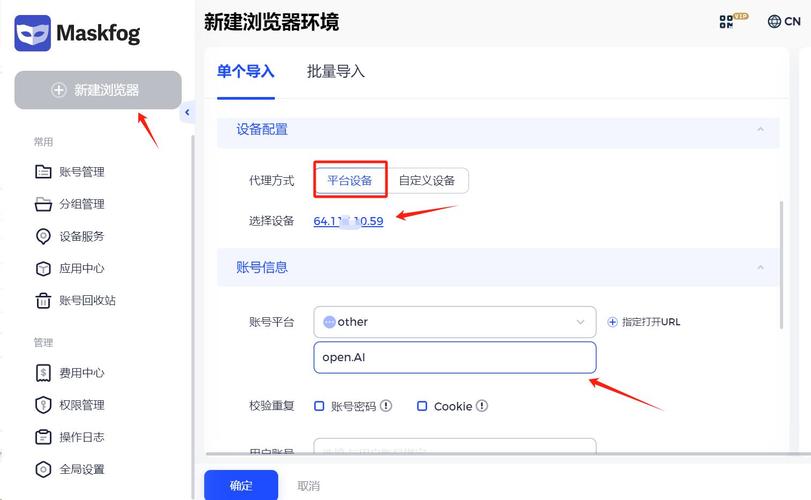
Task: Open 费用中心 in the sidebar
Action: pos(82,373)
